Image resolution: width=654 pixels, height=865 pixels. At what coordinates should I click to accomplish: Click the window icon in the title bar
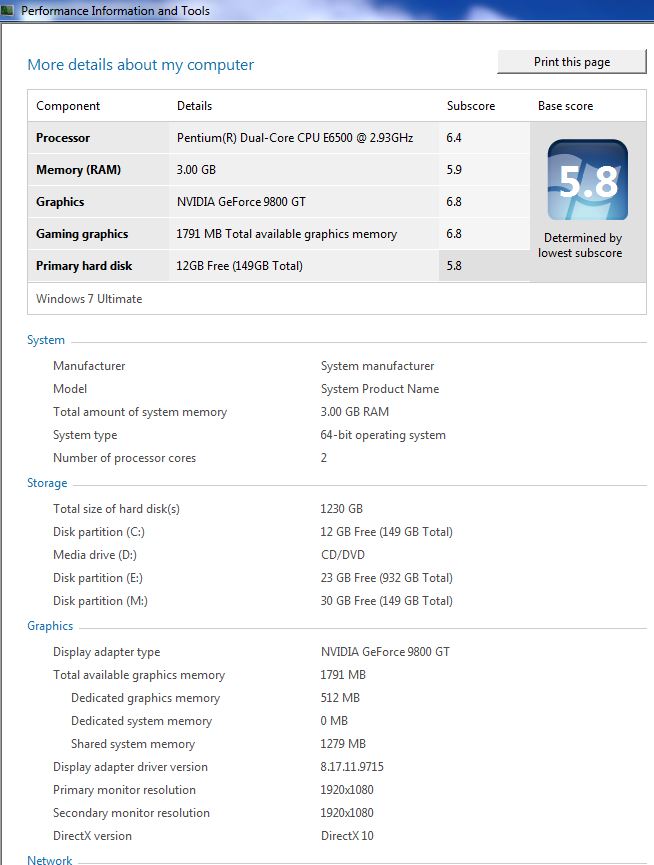click(7, 10)
